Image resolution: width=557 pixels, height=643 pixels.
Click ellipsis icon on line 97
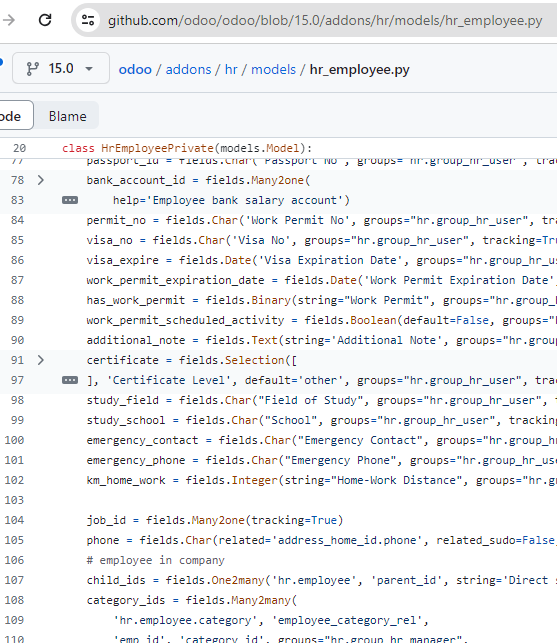pyautogui.click(x=70, y=380)
